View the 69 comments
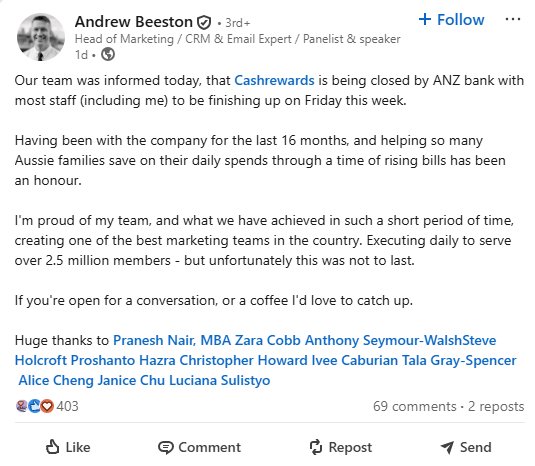The width and height of the screenshot is (535, 466). point(415,406)
